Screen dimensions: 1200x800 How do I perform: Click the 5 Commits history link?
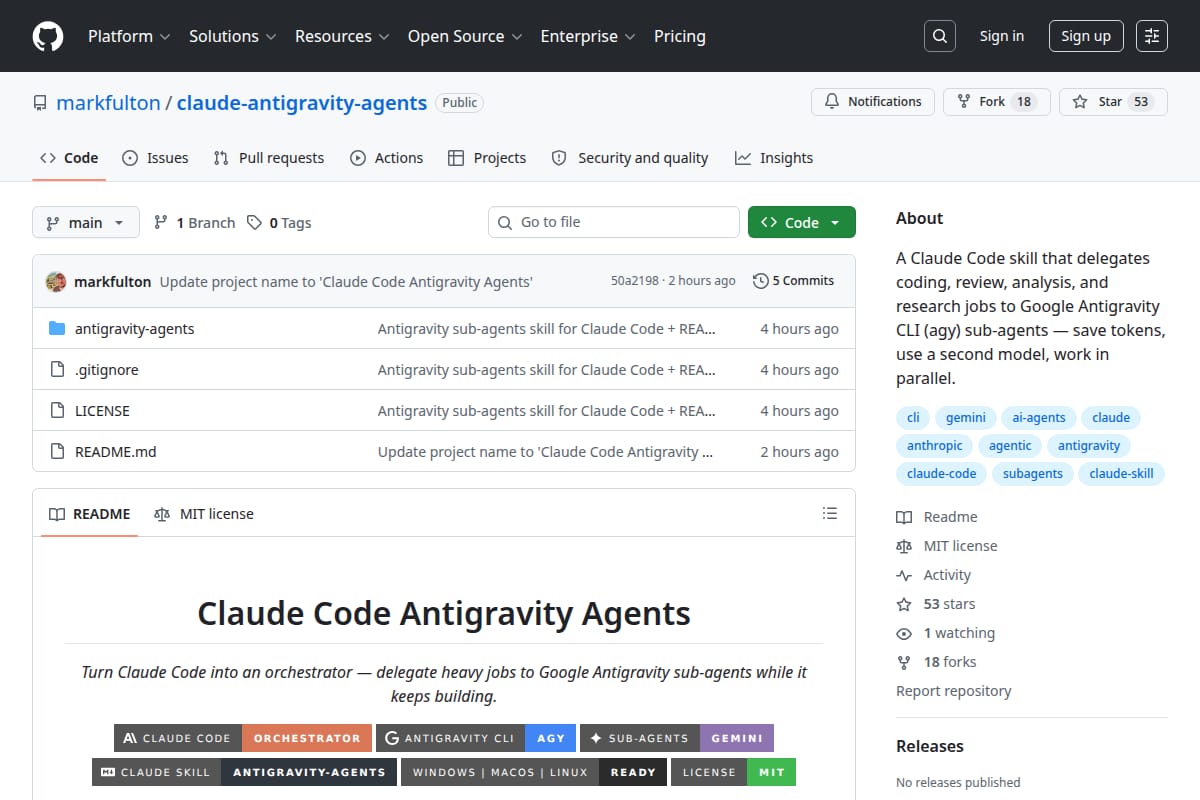click(793, 281)
